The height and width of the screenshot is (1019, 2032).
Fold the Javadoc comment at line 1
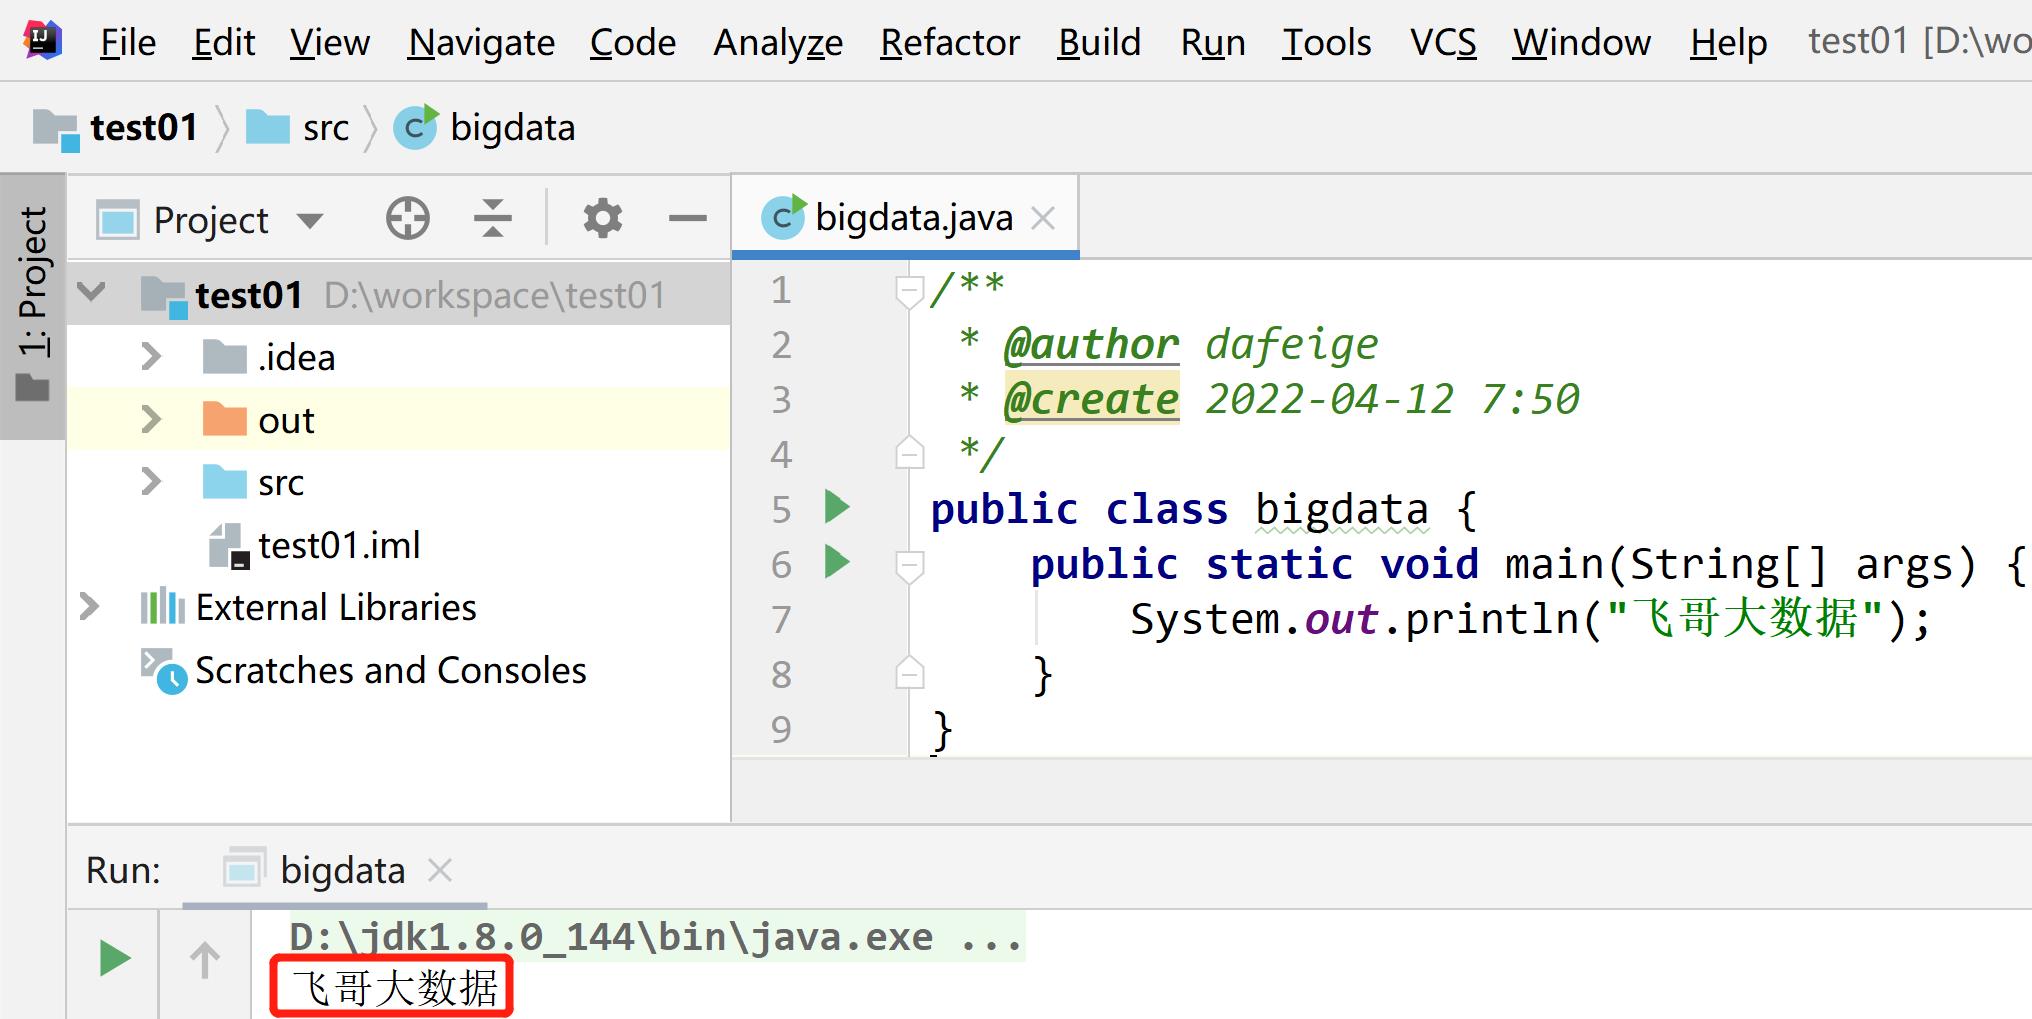coord(909,291)
